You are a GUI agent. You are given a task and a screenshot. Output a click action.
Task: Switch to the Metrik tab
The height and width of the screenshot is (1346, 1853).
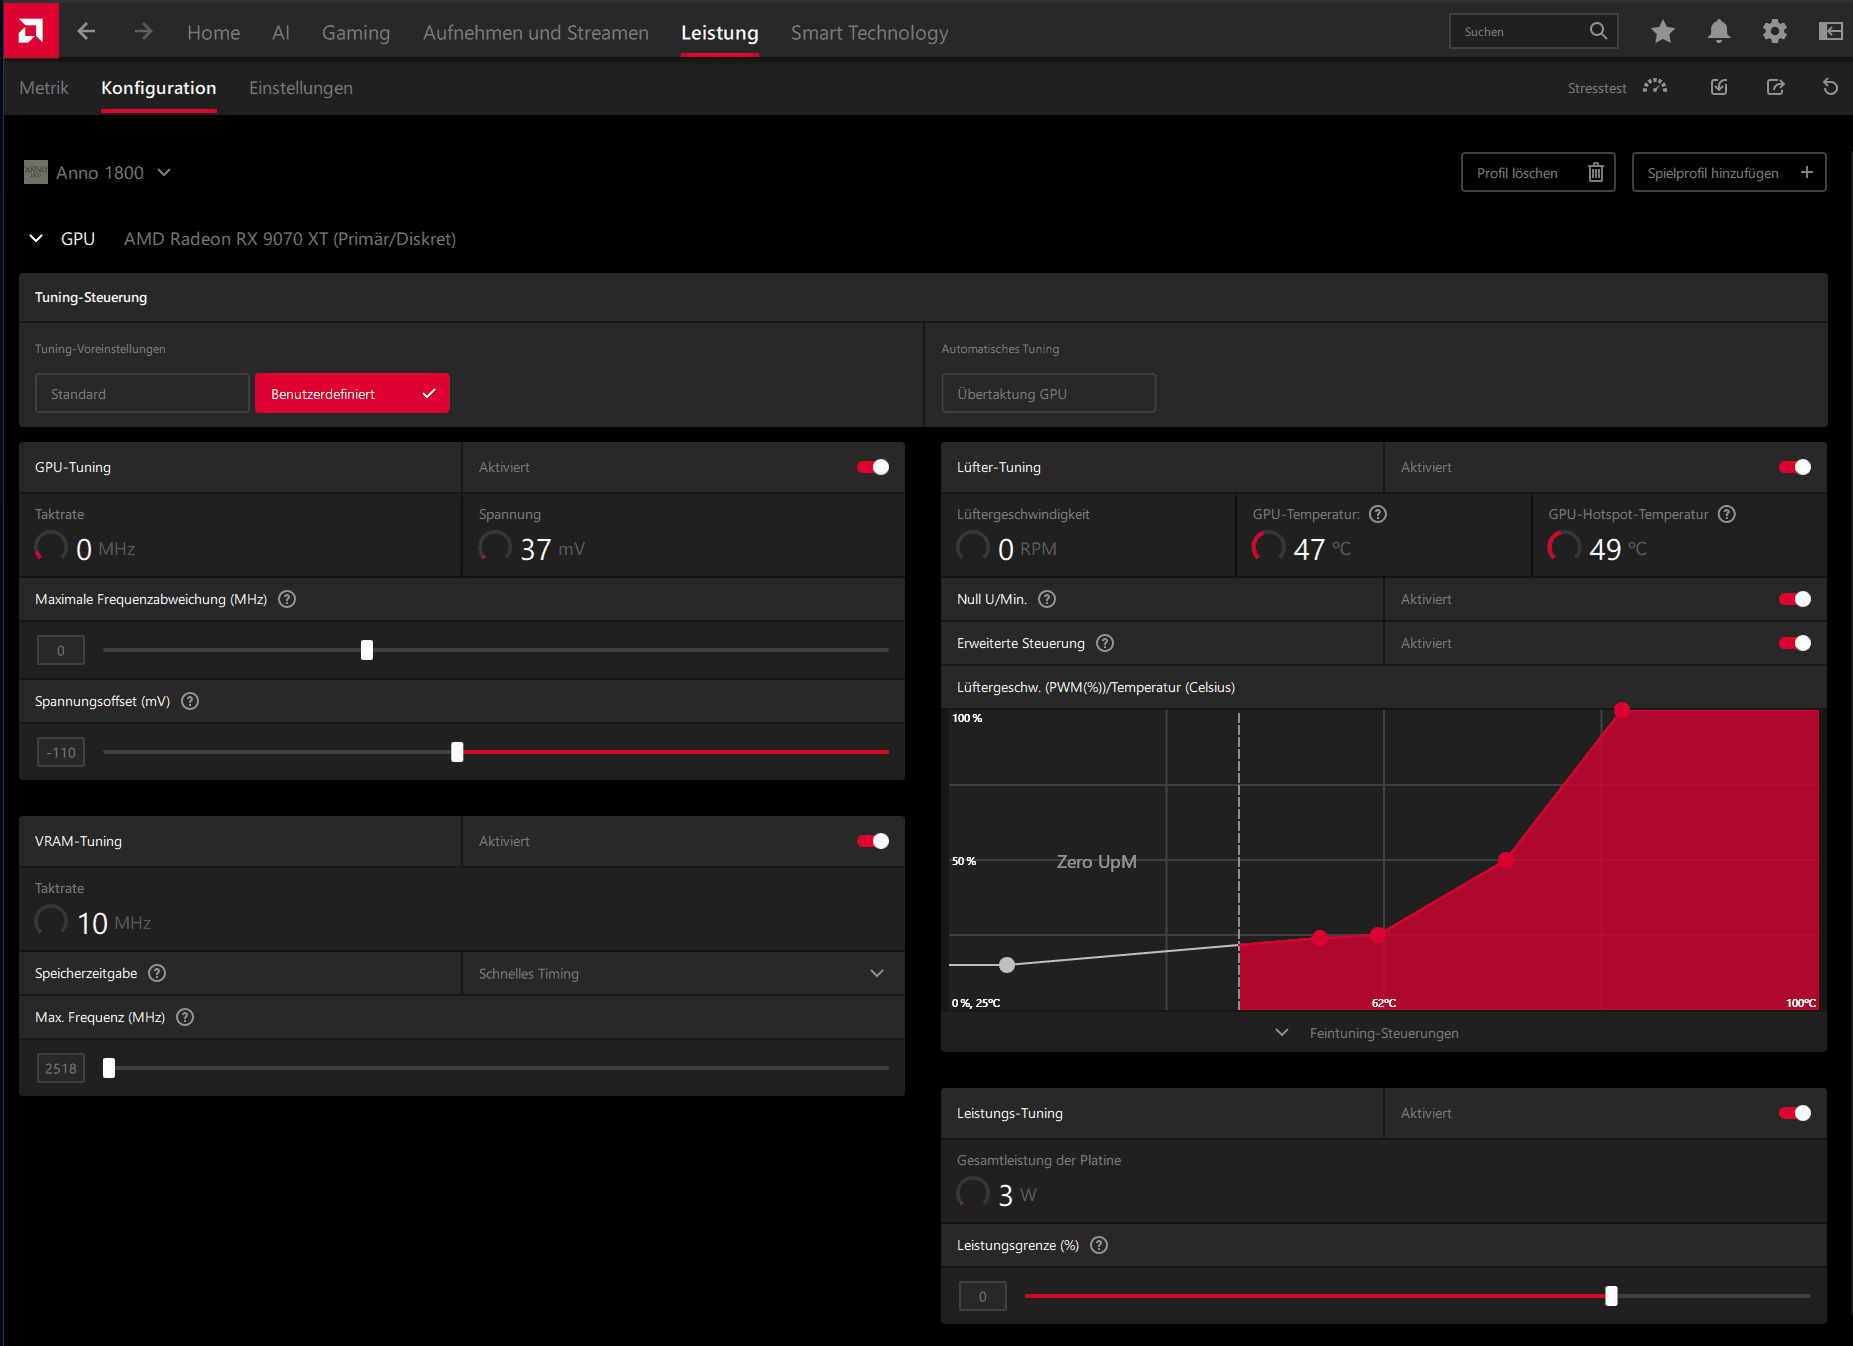point(44,88)
